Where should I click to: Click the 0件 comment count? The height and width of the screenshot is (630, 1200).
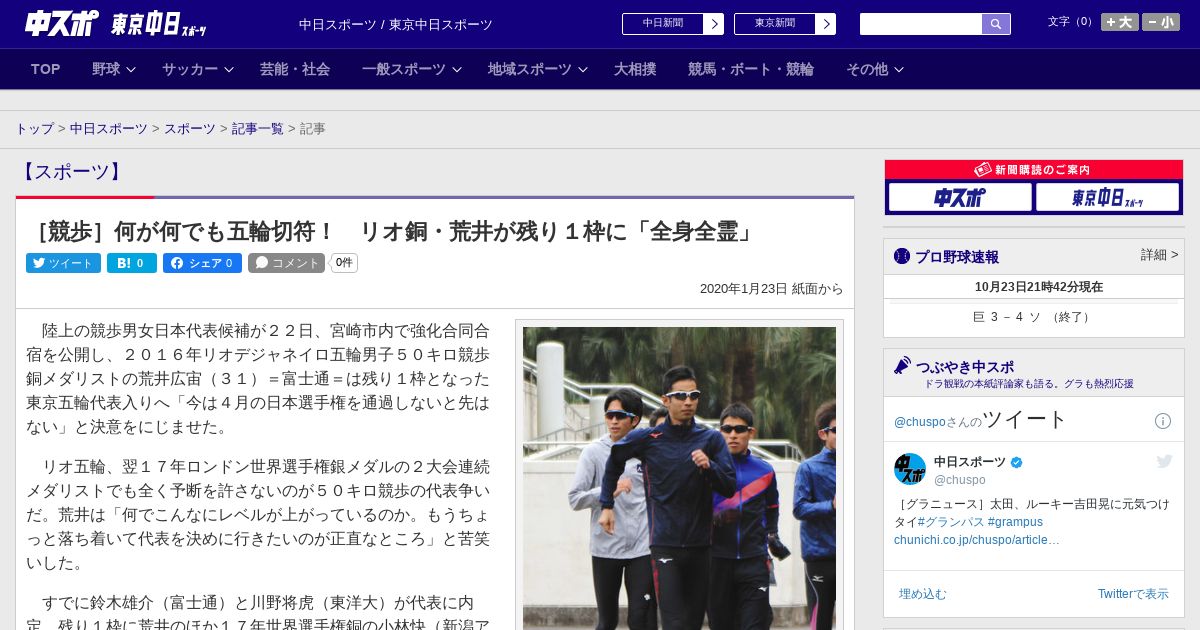point(344,263)
